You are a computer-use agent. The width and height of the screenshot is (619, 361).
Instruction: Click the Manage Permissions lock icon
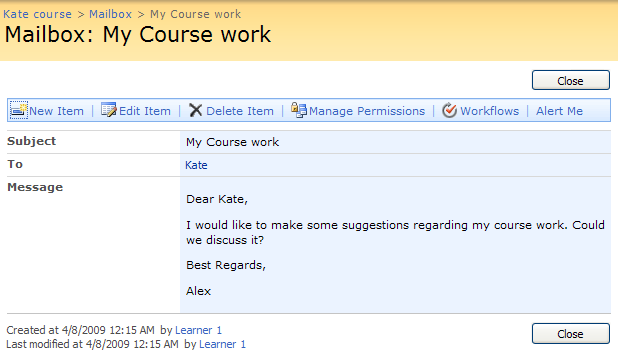pyautogui.click(x=299, y=110)
